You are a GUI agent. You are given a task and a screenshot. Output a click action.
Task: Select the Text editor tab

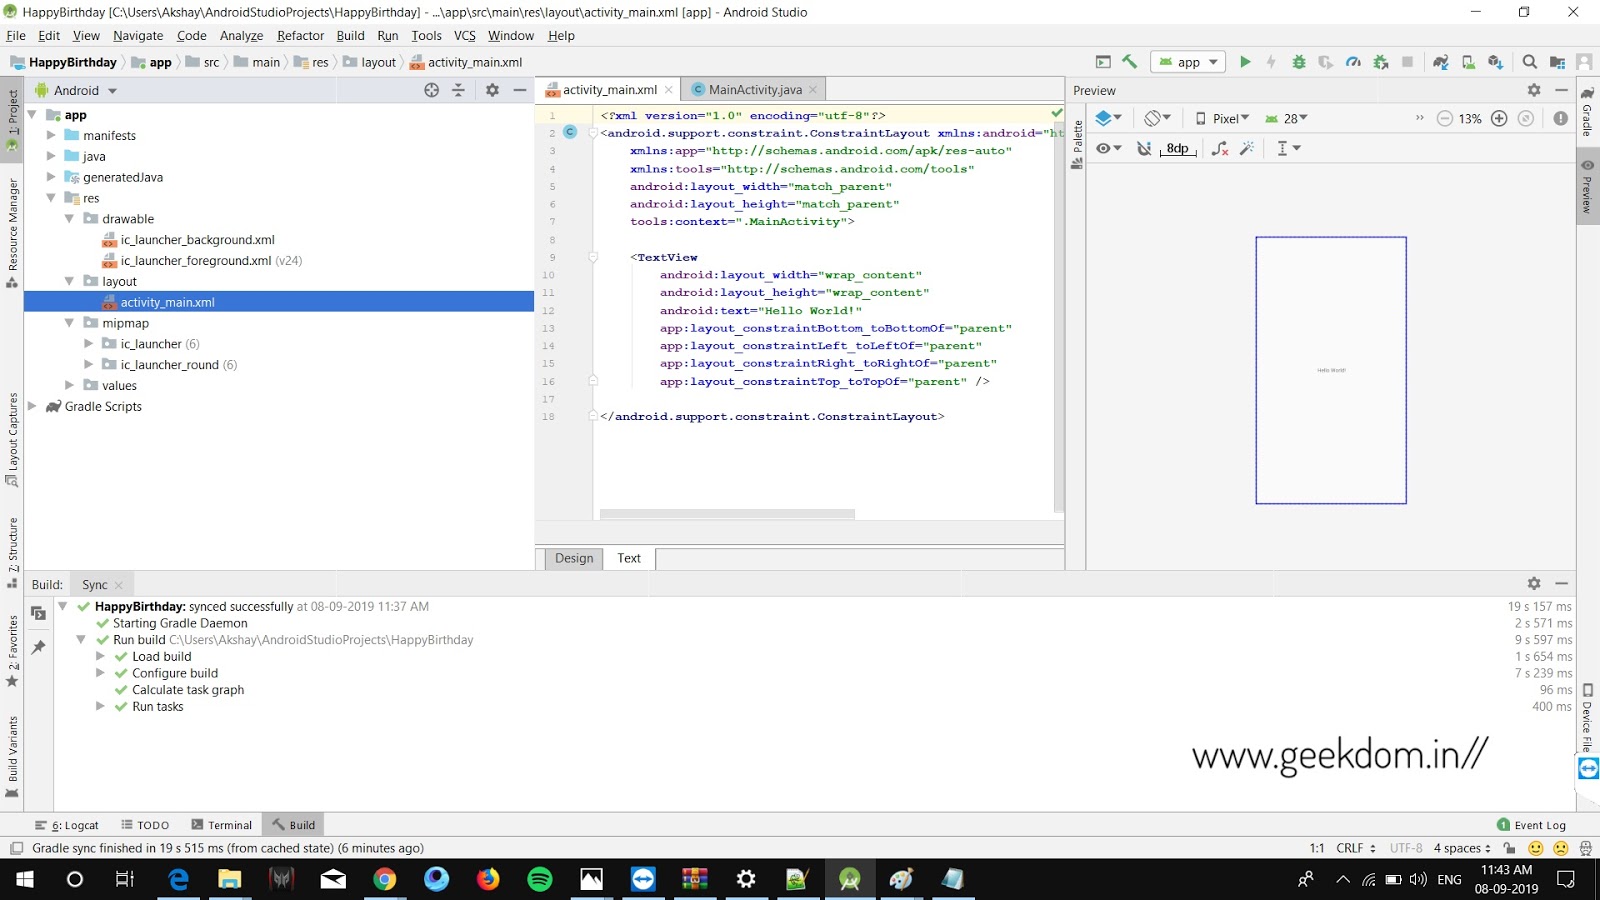pyautogui.click(x=629, y=558)
